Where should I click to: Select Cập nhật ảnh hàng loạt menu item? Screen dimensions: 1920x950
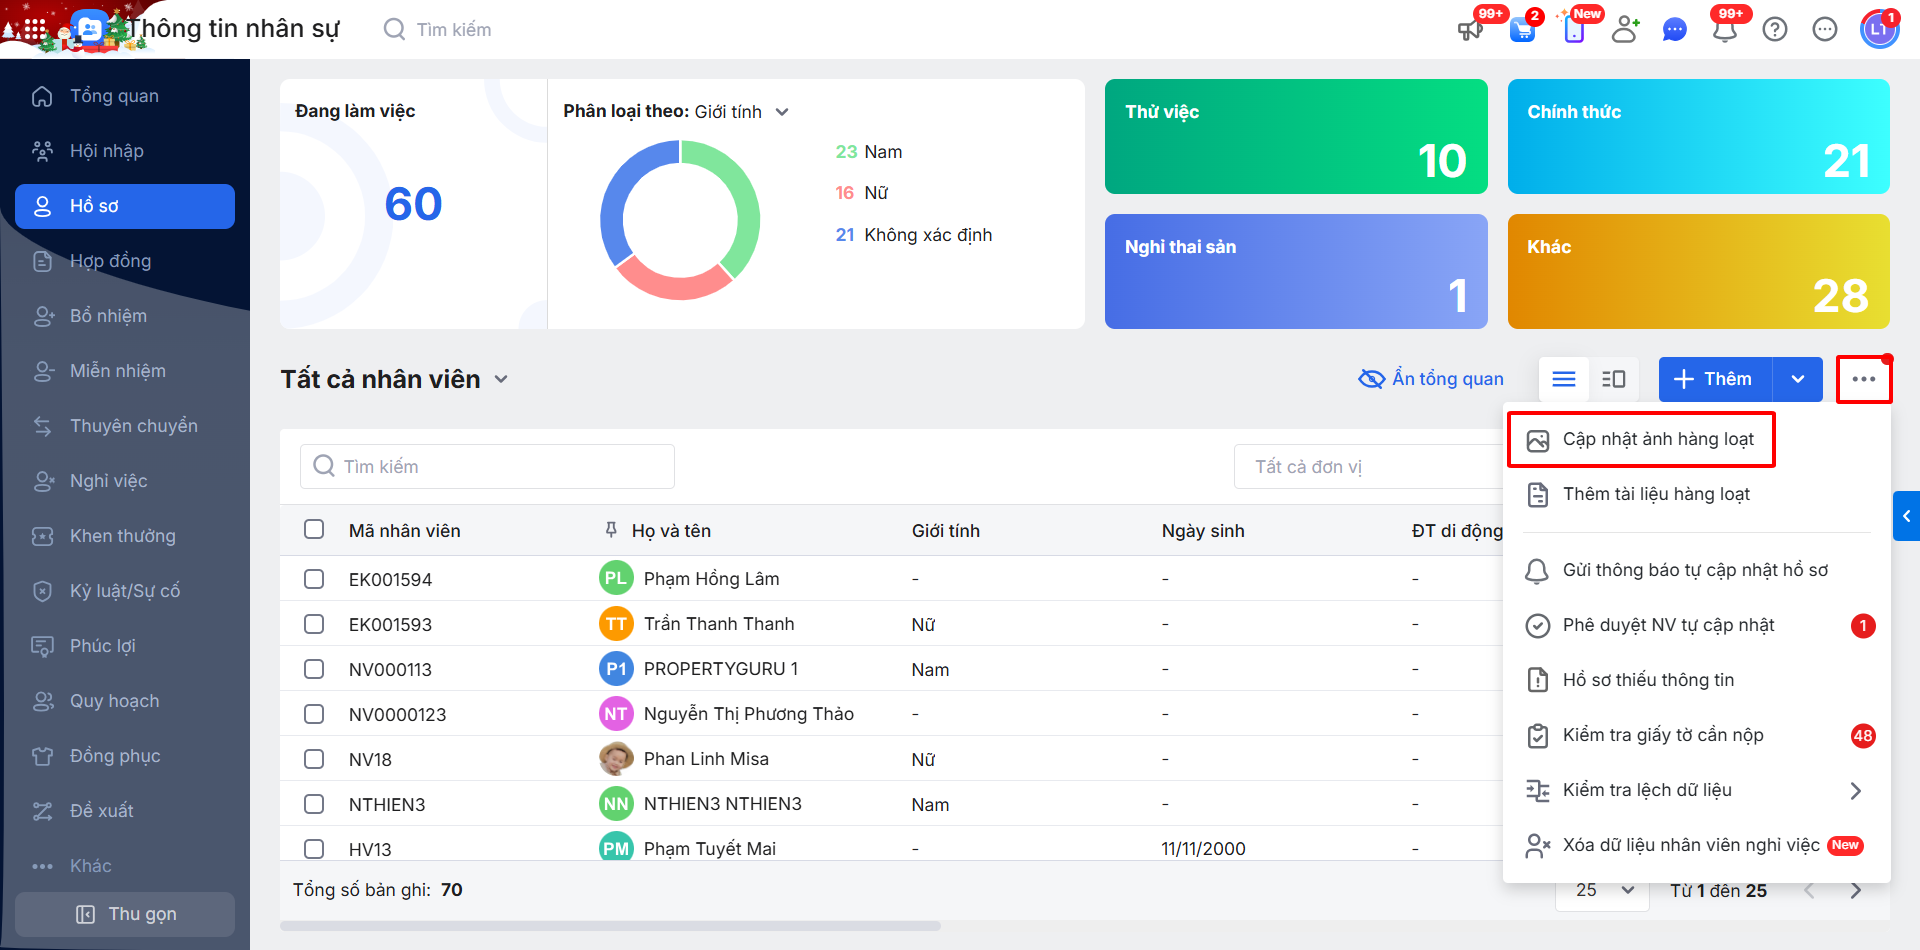click(1657, 439)
